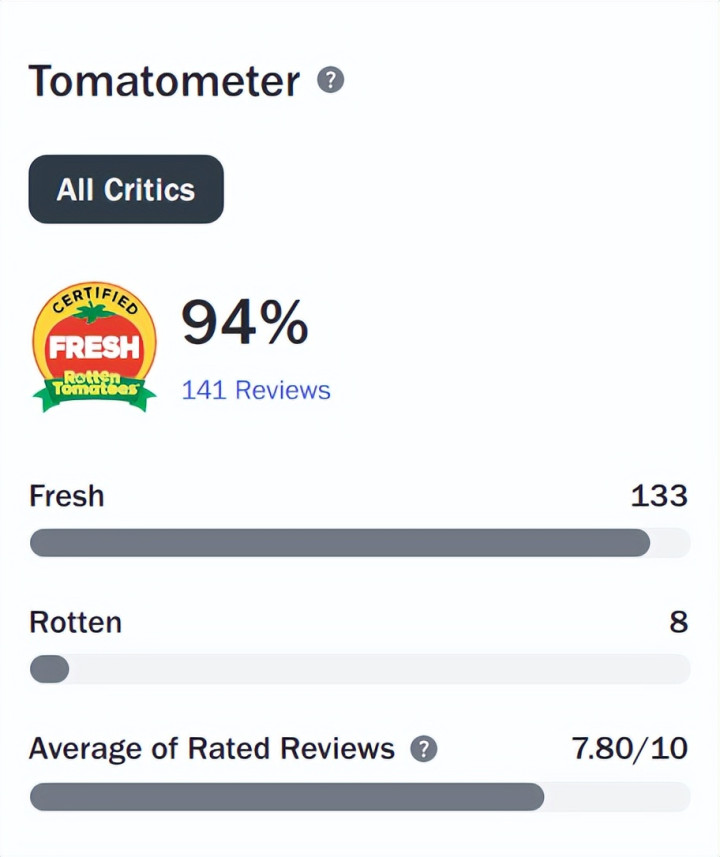Screen dimensions: 720x857
Task: Click the Fresh reviews progress bar
Action: 360,543
